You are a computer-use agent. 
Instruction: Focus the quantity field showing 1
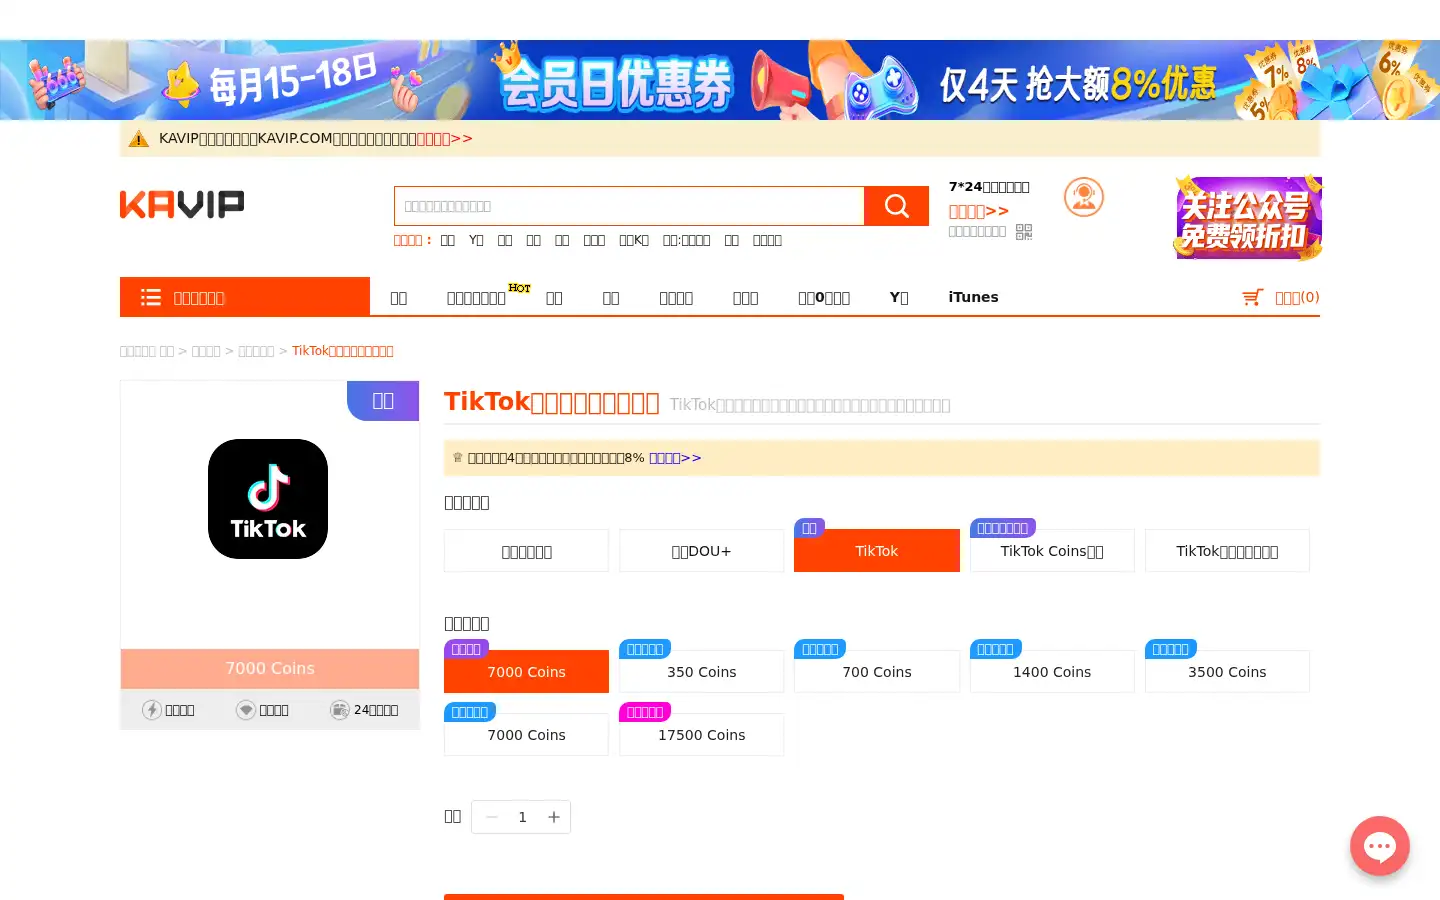click(522, 817)
